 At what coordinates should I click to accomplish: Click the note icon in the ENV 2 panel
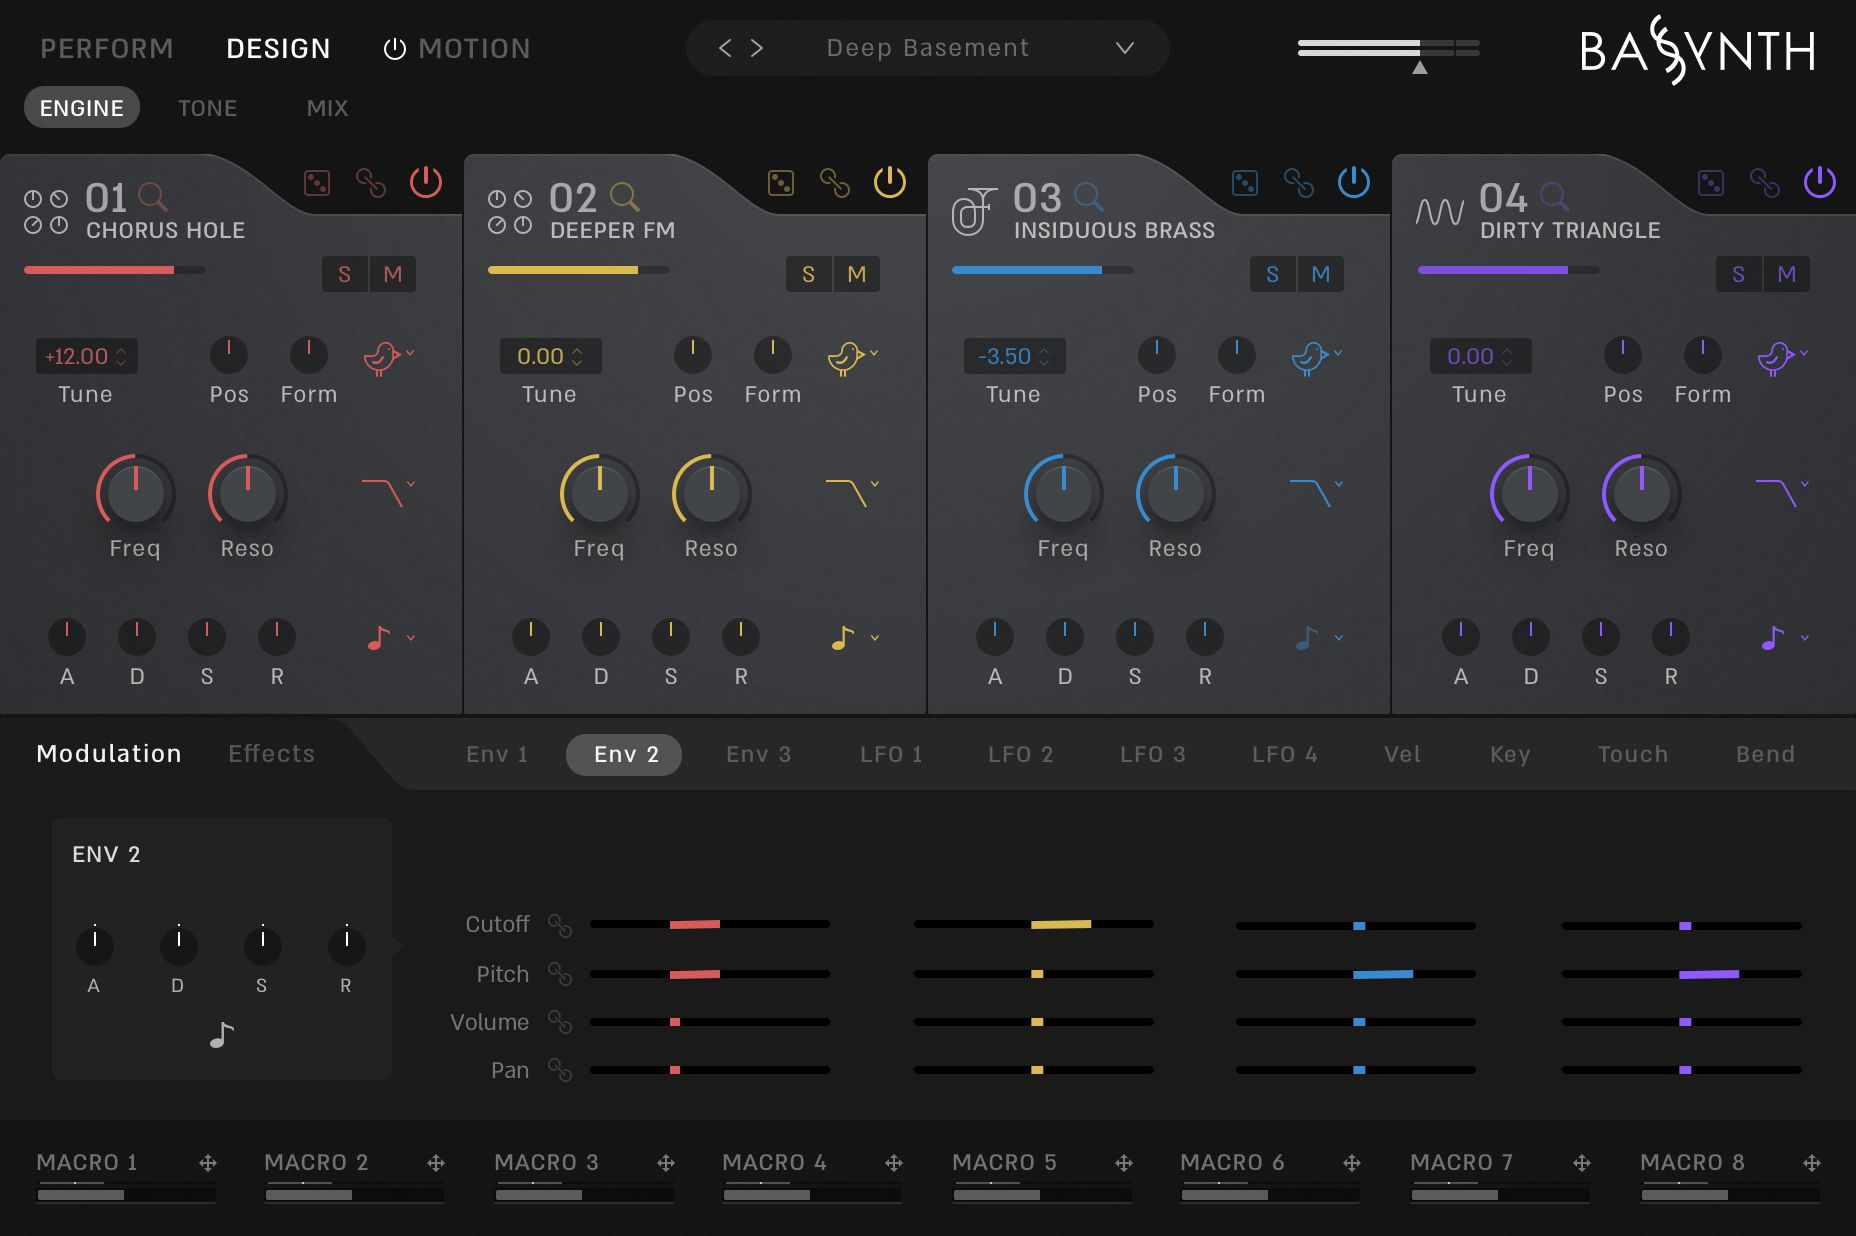[221, 1035]
